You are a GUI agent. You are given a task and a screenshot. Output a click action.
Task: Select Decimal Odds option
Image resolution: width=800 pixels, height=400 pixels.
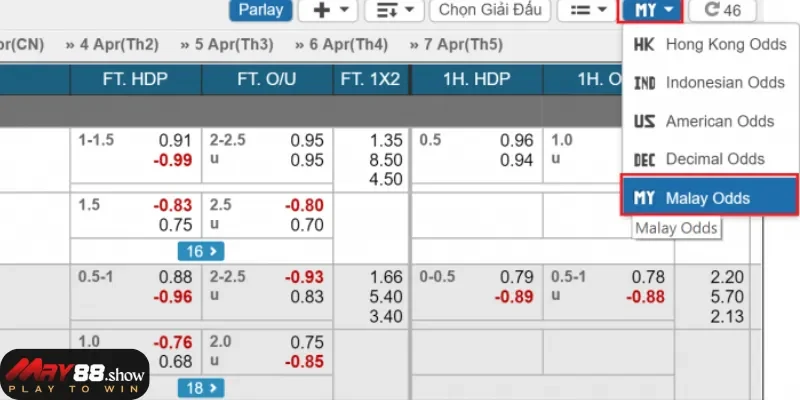click(710, 159)
